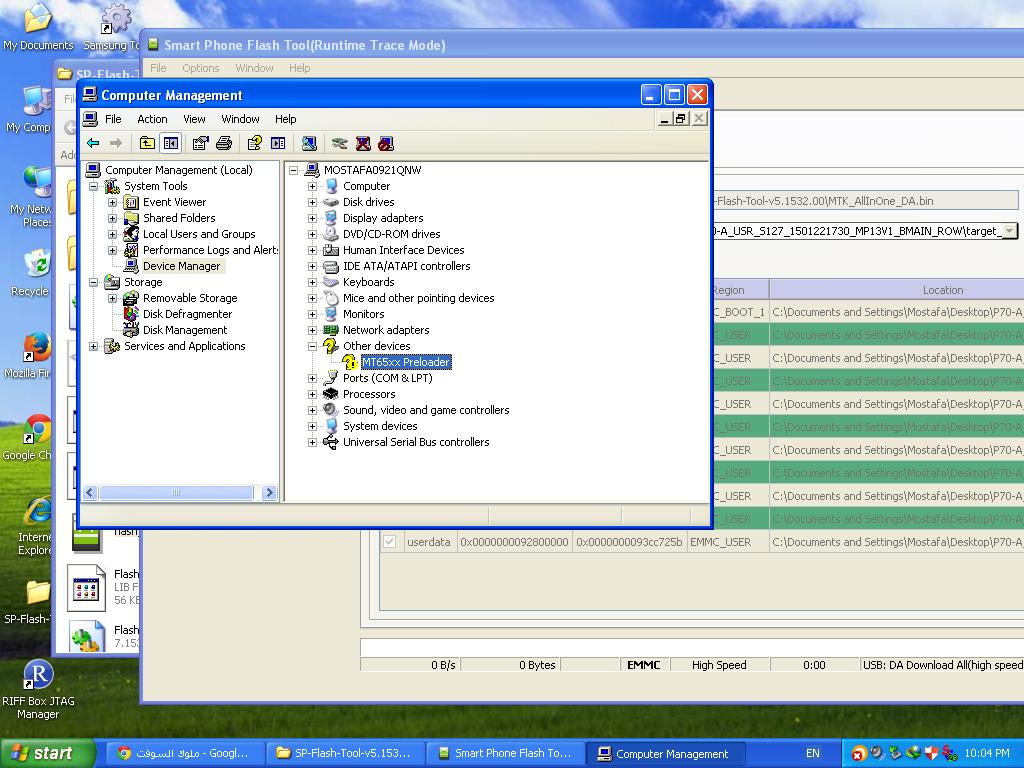
Task: Expand Ports (COM & LPT) category
Action: click(x=312, y=378)
